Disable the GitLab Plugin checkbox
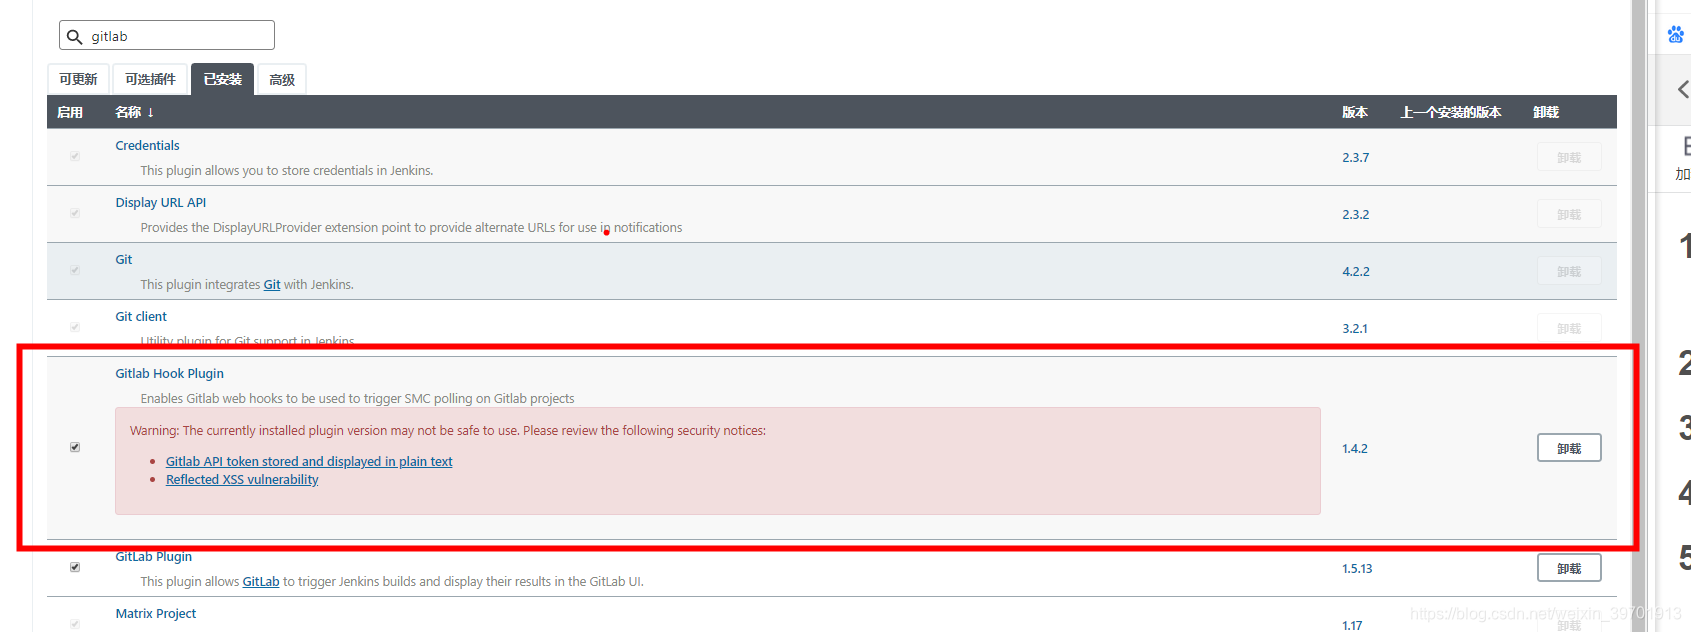 pos(75,567)
